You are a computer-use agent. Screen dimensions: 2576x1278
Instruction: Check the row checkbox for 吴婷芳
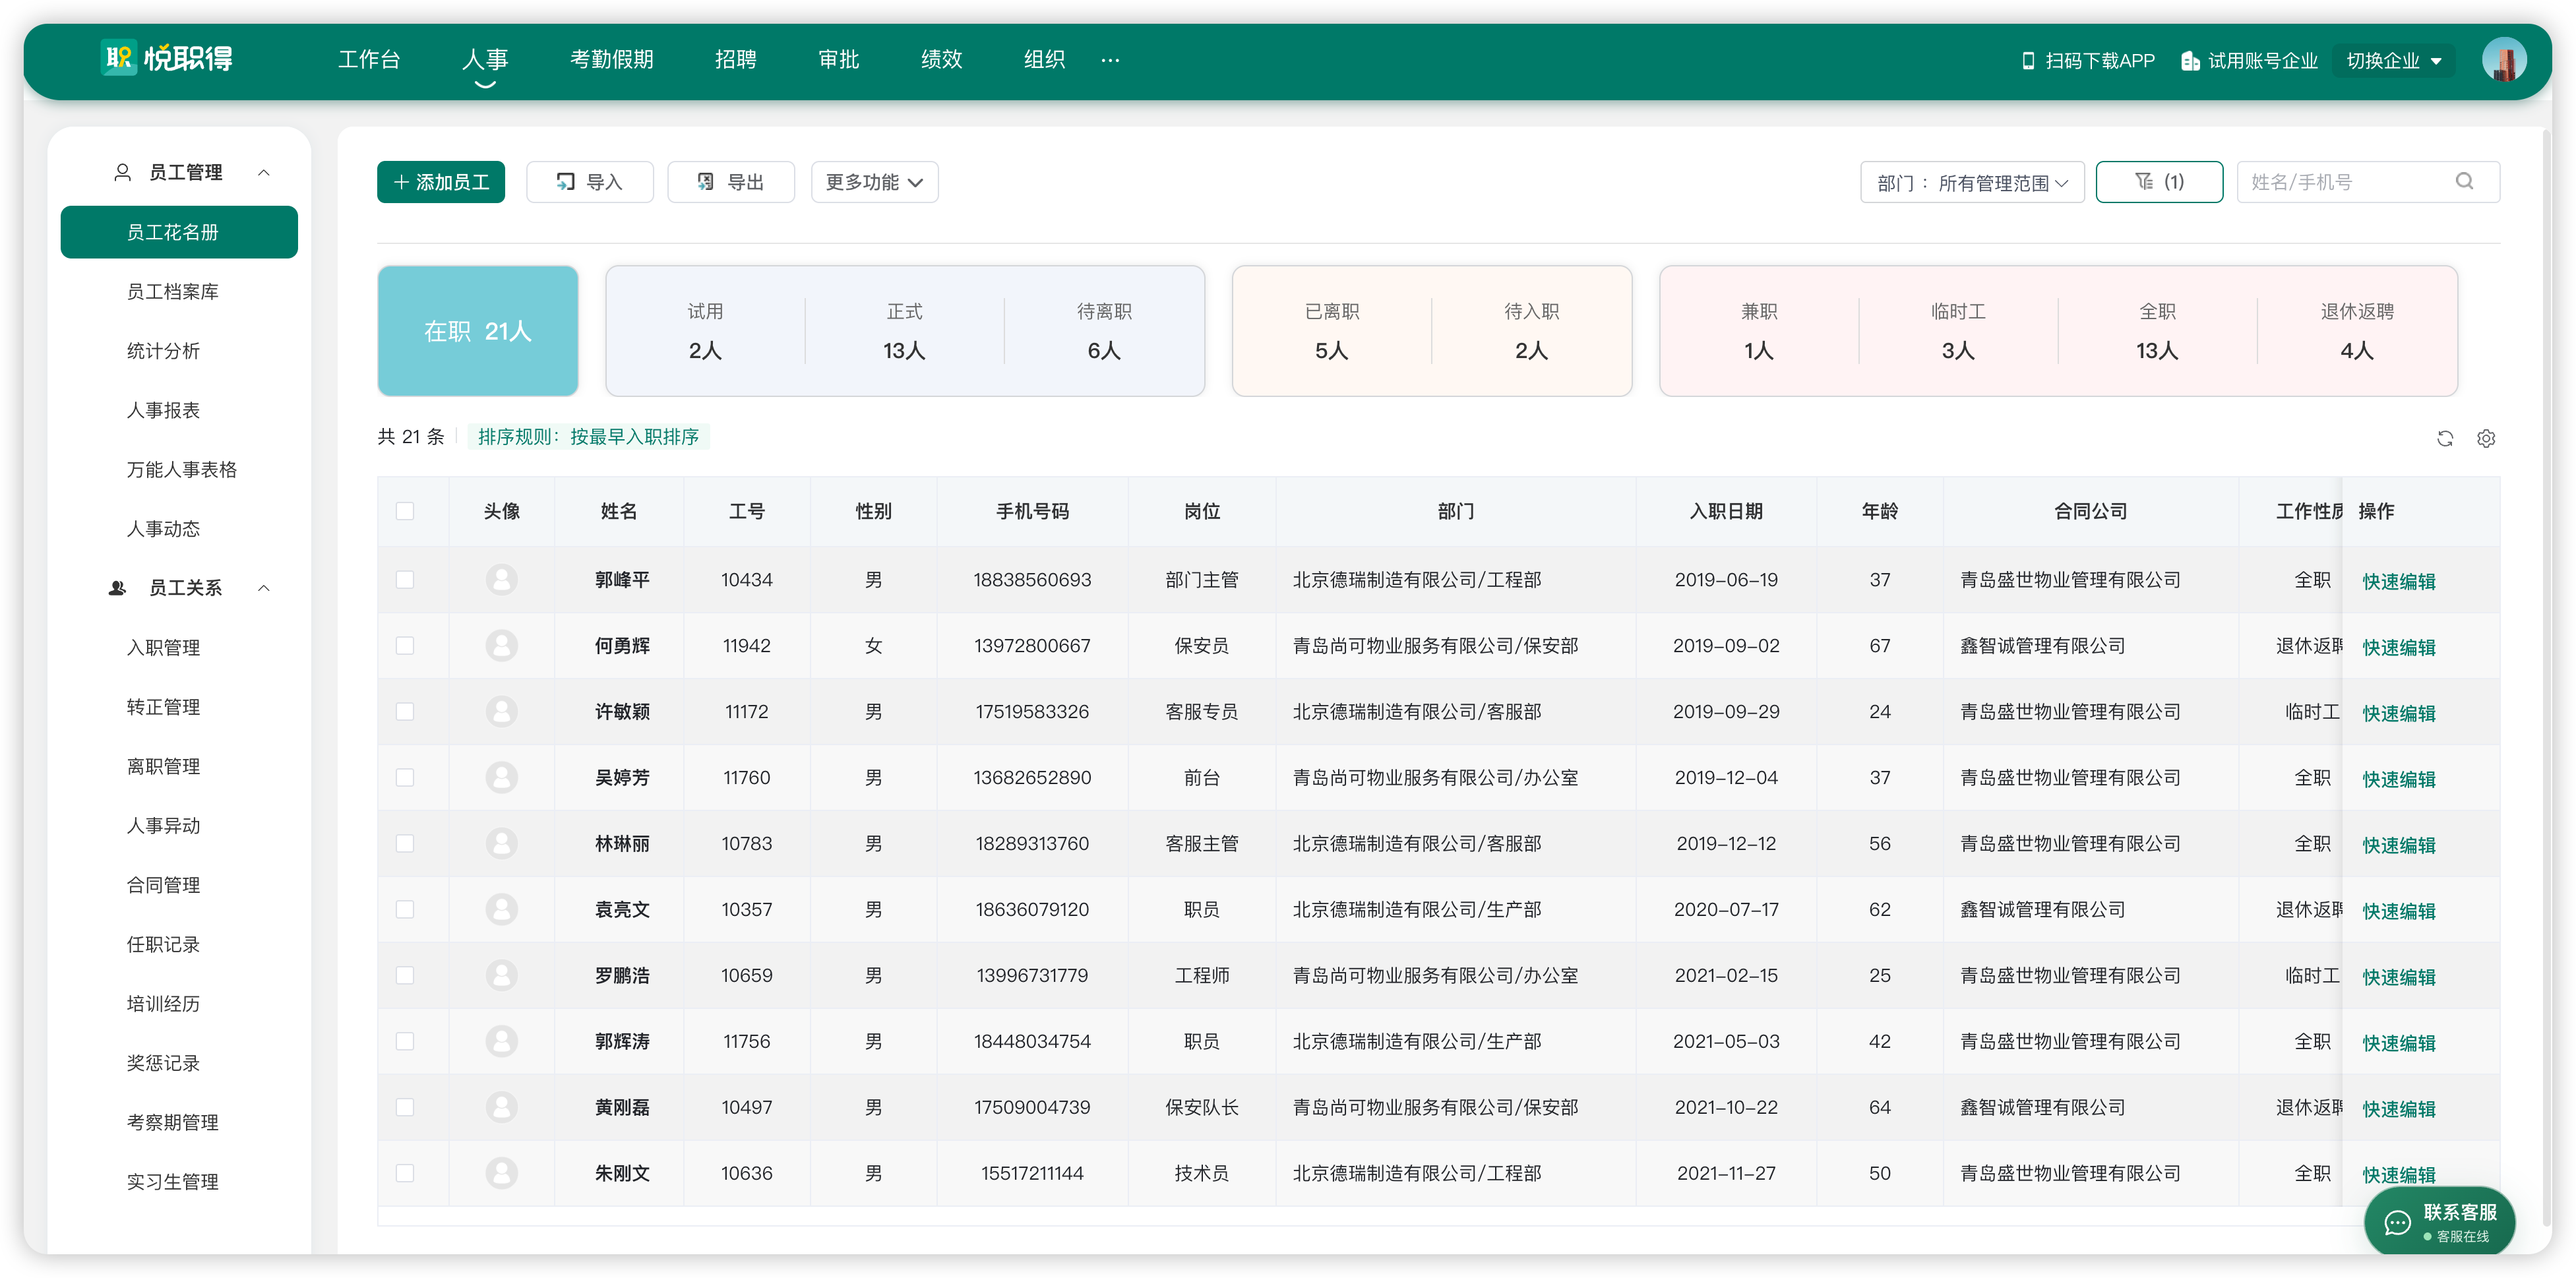click(x=404, y=777)
